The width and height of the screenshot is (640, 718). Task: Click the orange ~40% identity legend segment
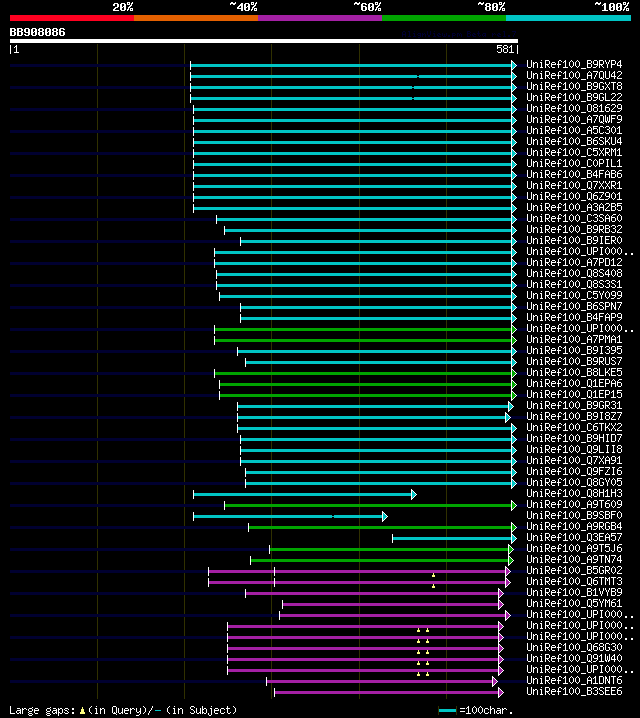tap(196, 18)
